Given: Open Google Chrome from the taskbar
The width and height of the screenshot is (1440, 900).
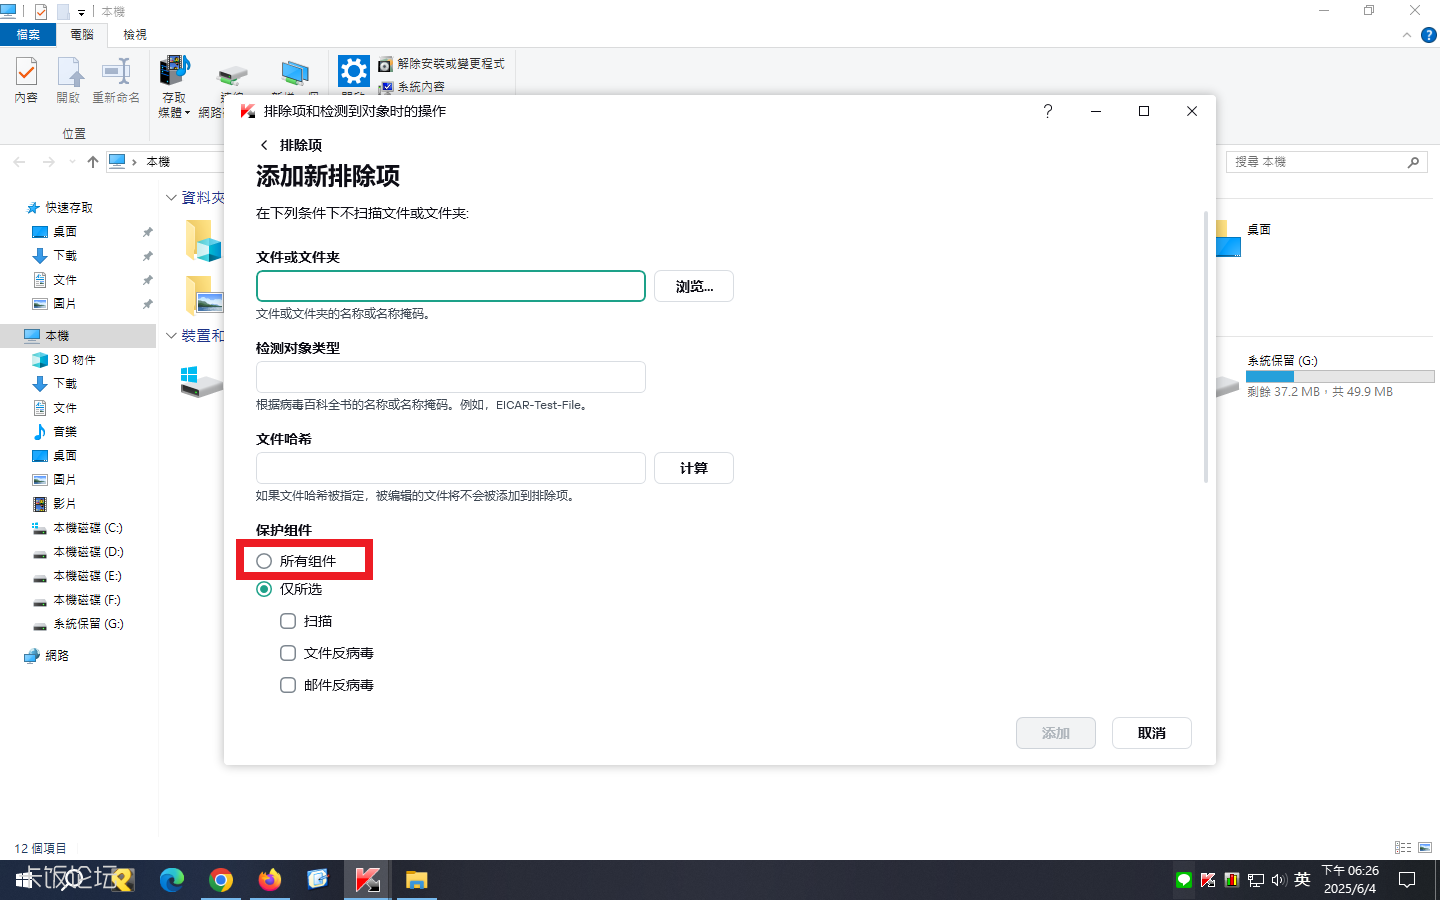Looking at the screenshot, I should pyautogui.click(x=221, y=880).
